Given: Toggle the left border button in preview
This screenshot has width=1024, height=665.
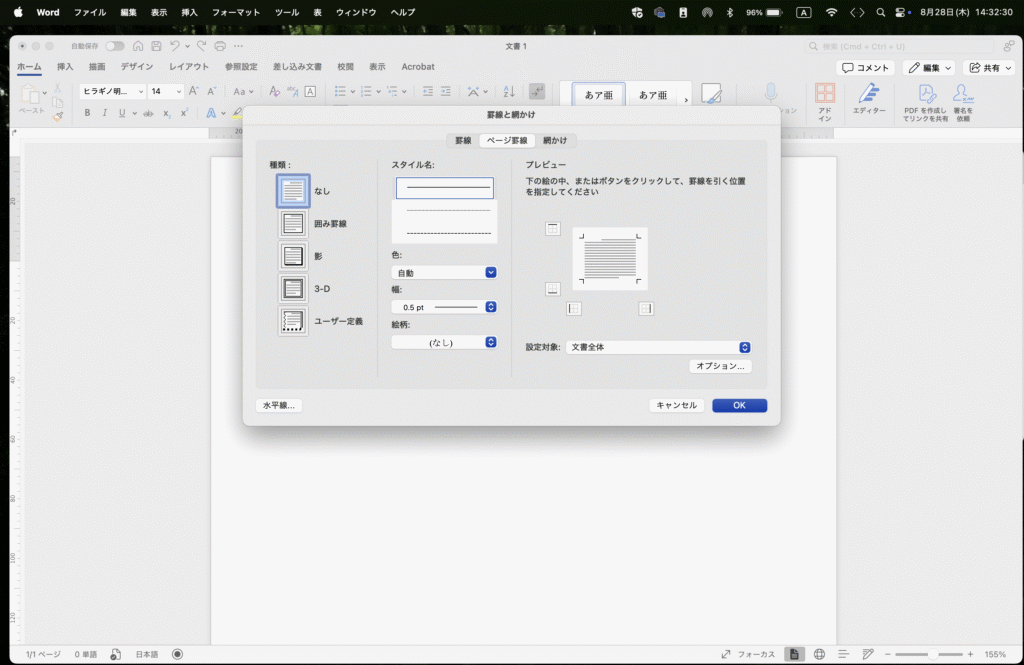Looking at the screenshot, I should point(574,309).
